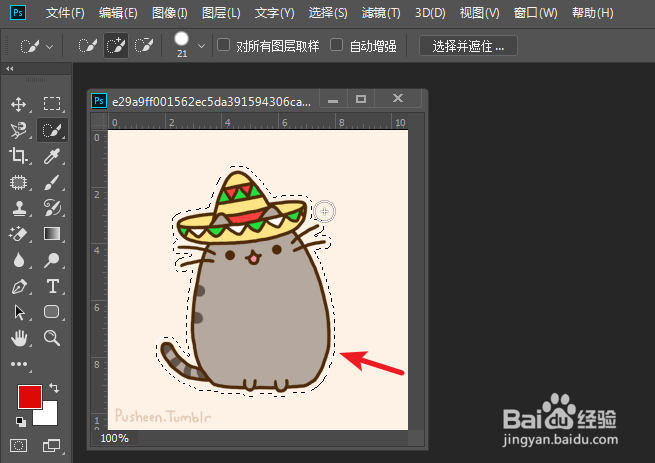Viewport: 655px width, 463px height.
Task: Open the 视图(V) menu
Action: point(480,13)
